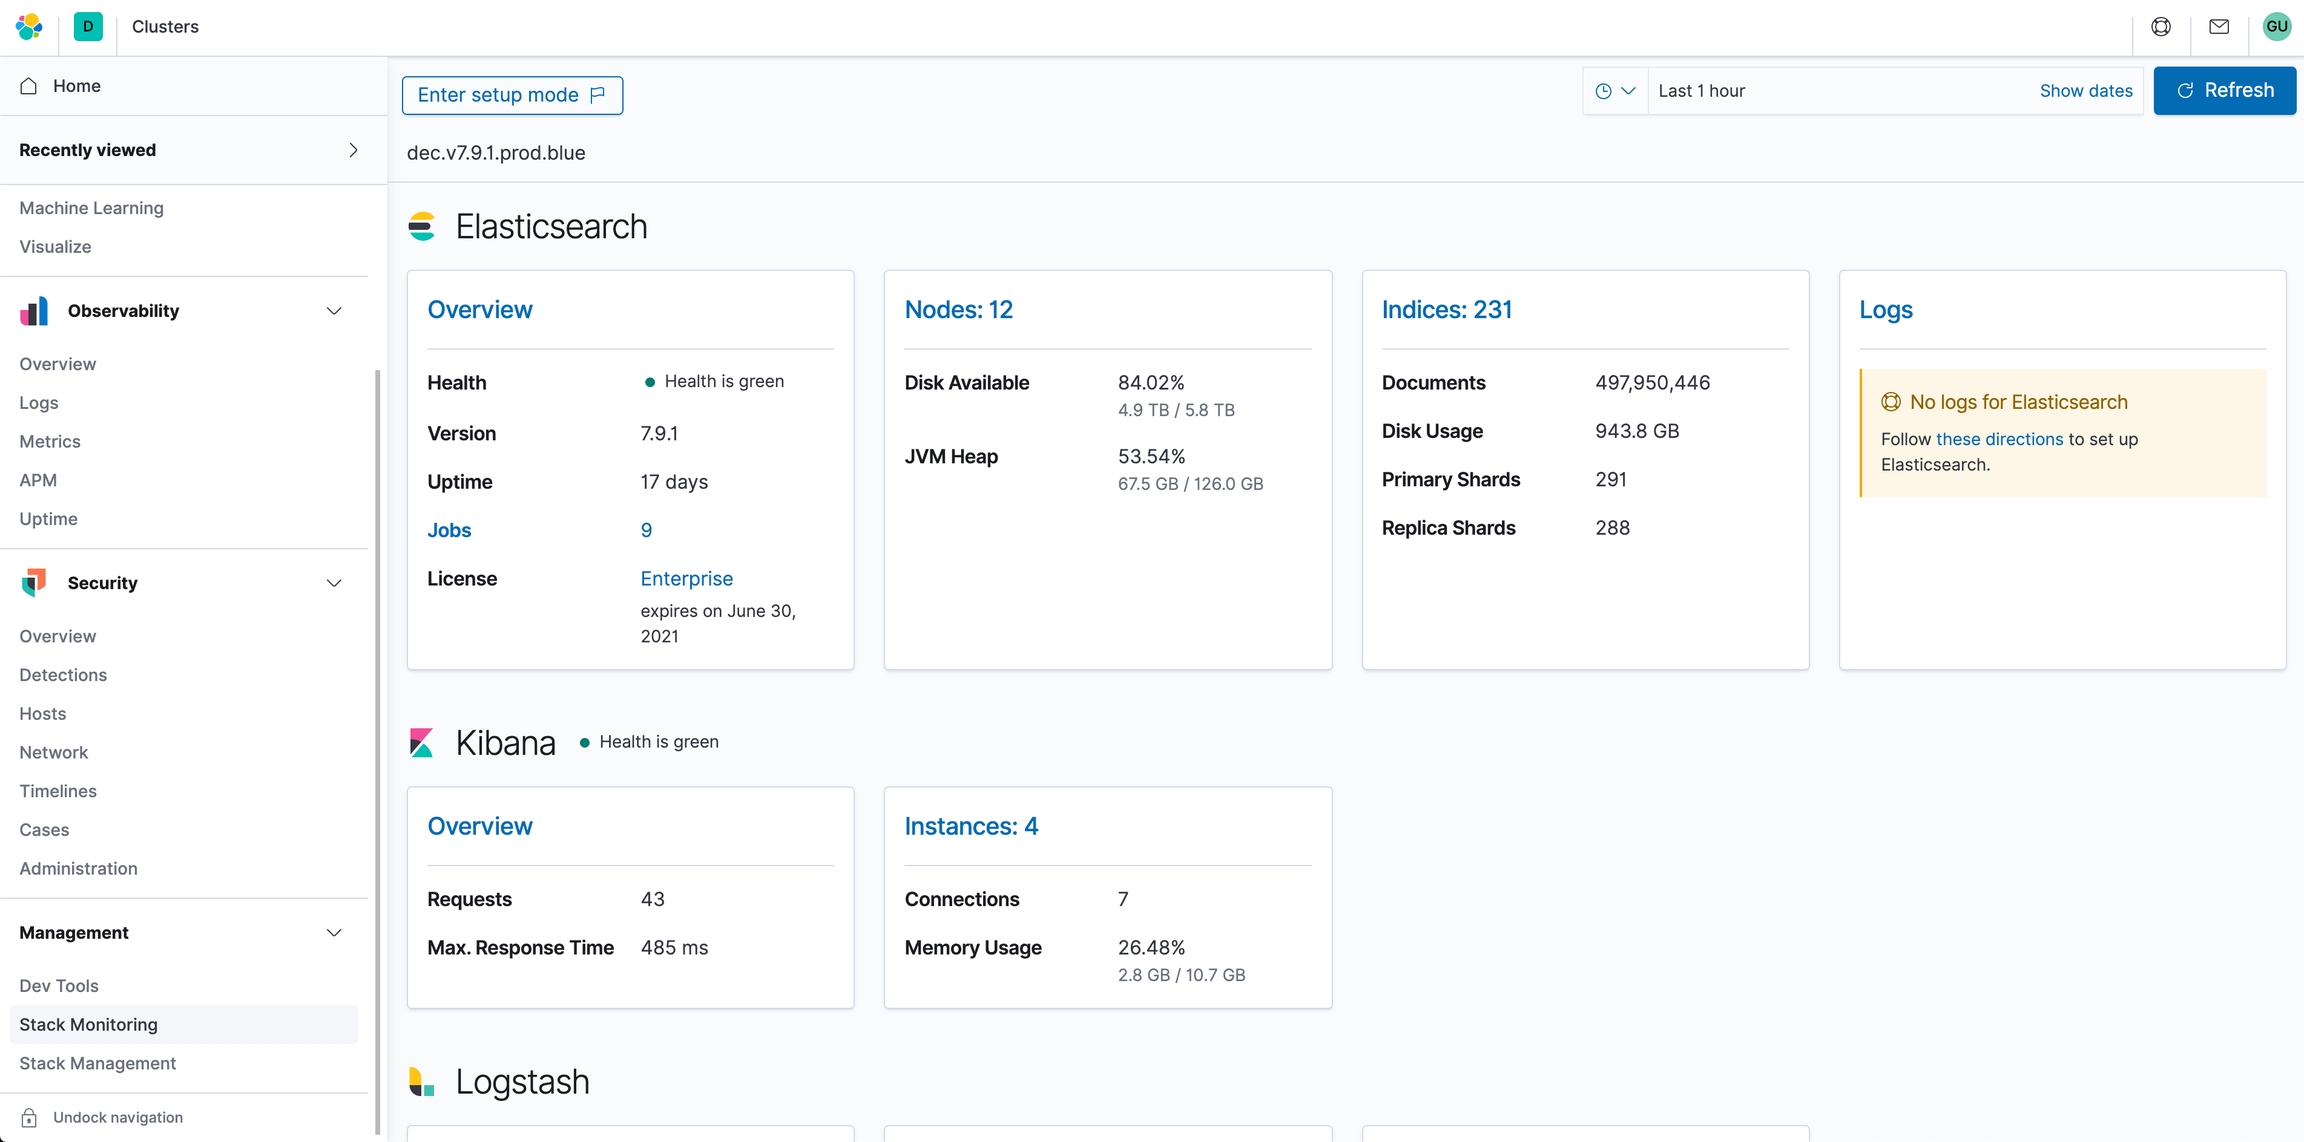Open the time picker quick menu

click(x=1615, y=91)
